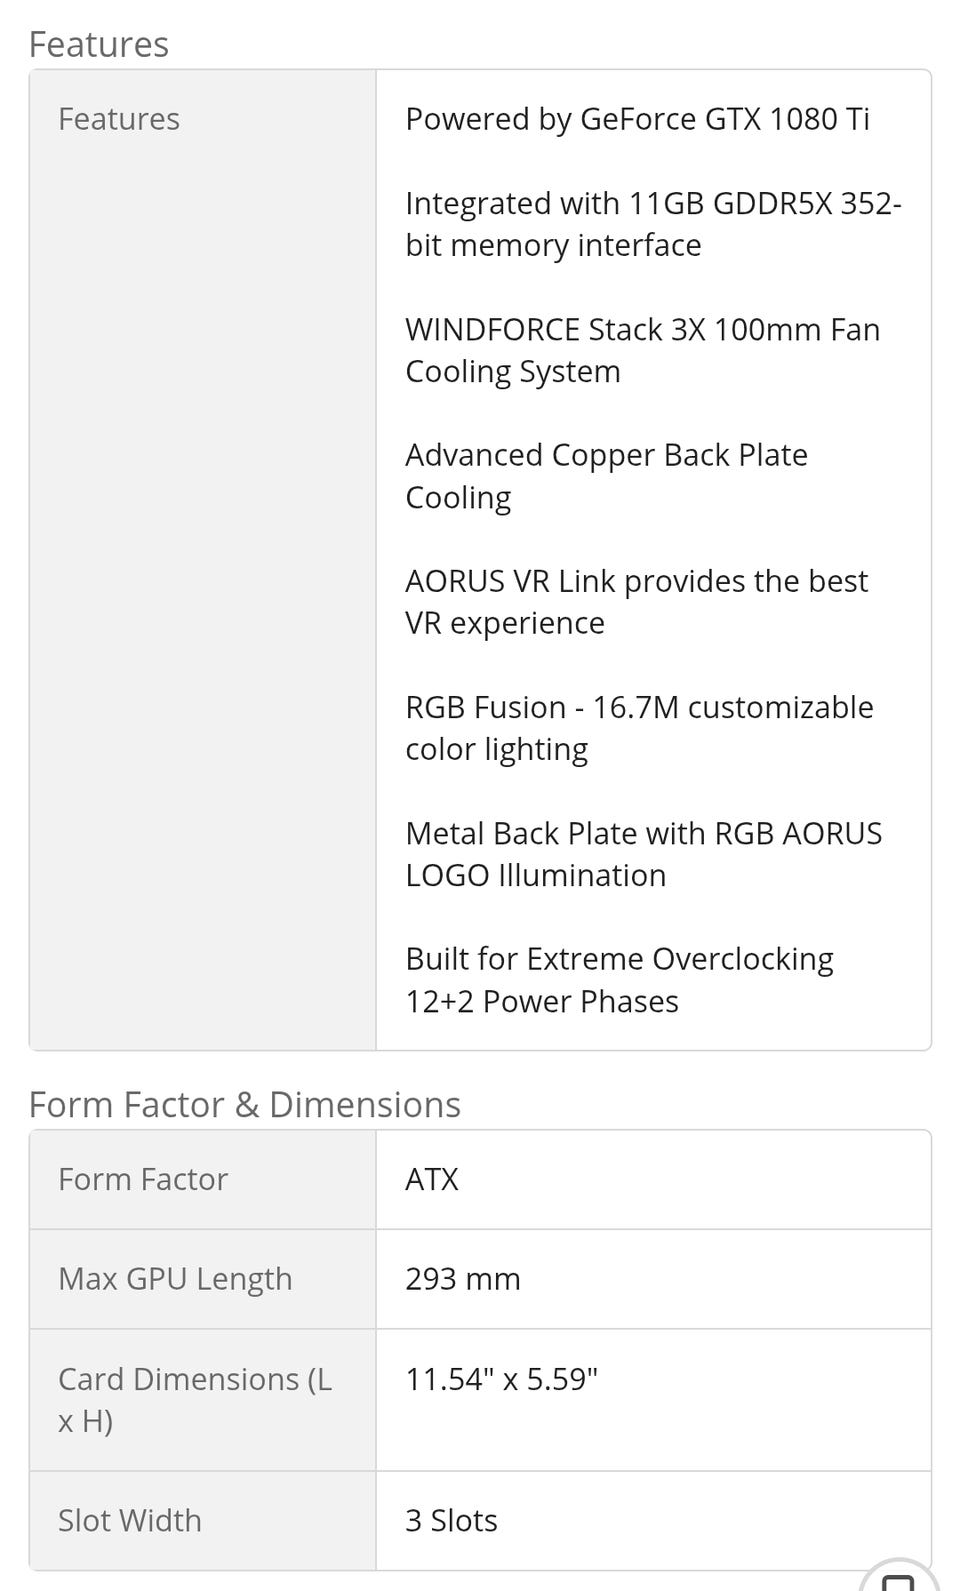Select the Features row label cell
This screenshot has height=1591, width=960.
[119, 120]
